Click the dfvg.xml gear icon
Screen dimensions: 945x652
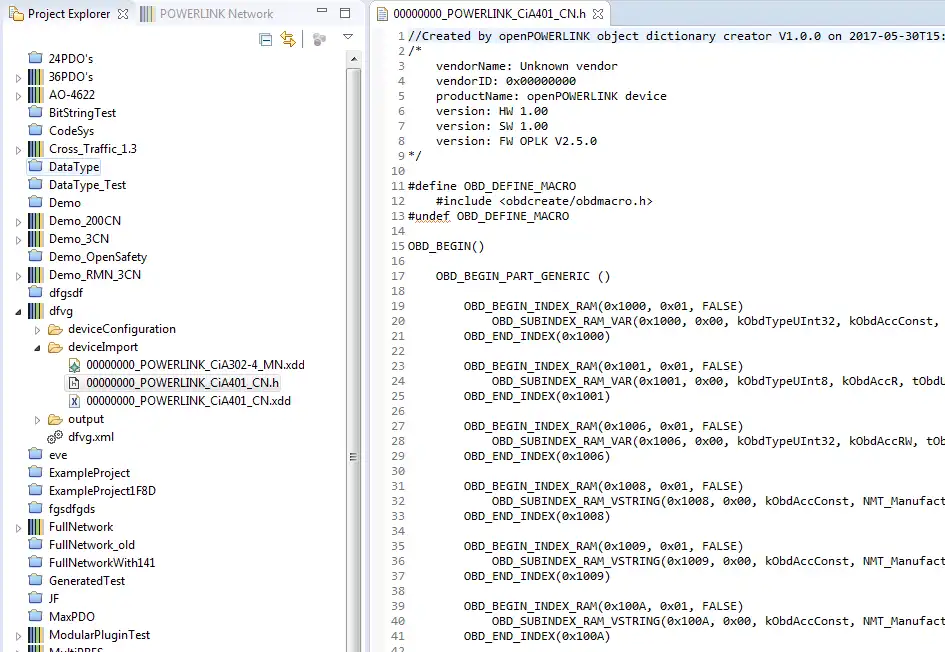click(x=55, y=437)
